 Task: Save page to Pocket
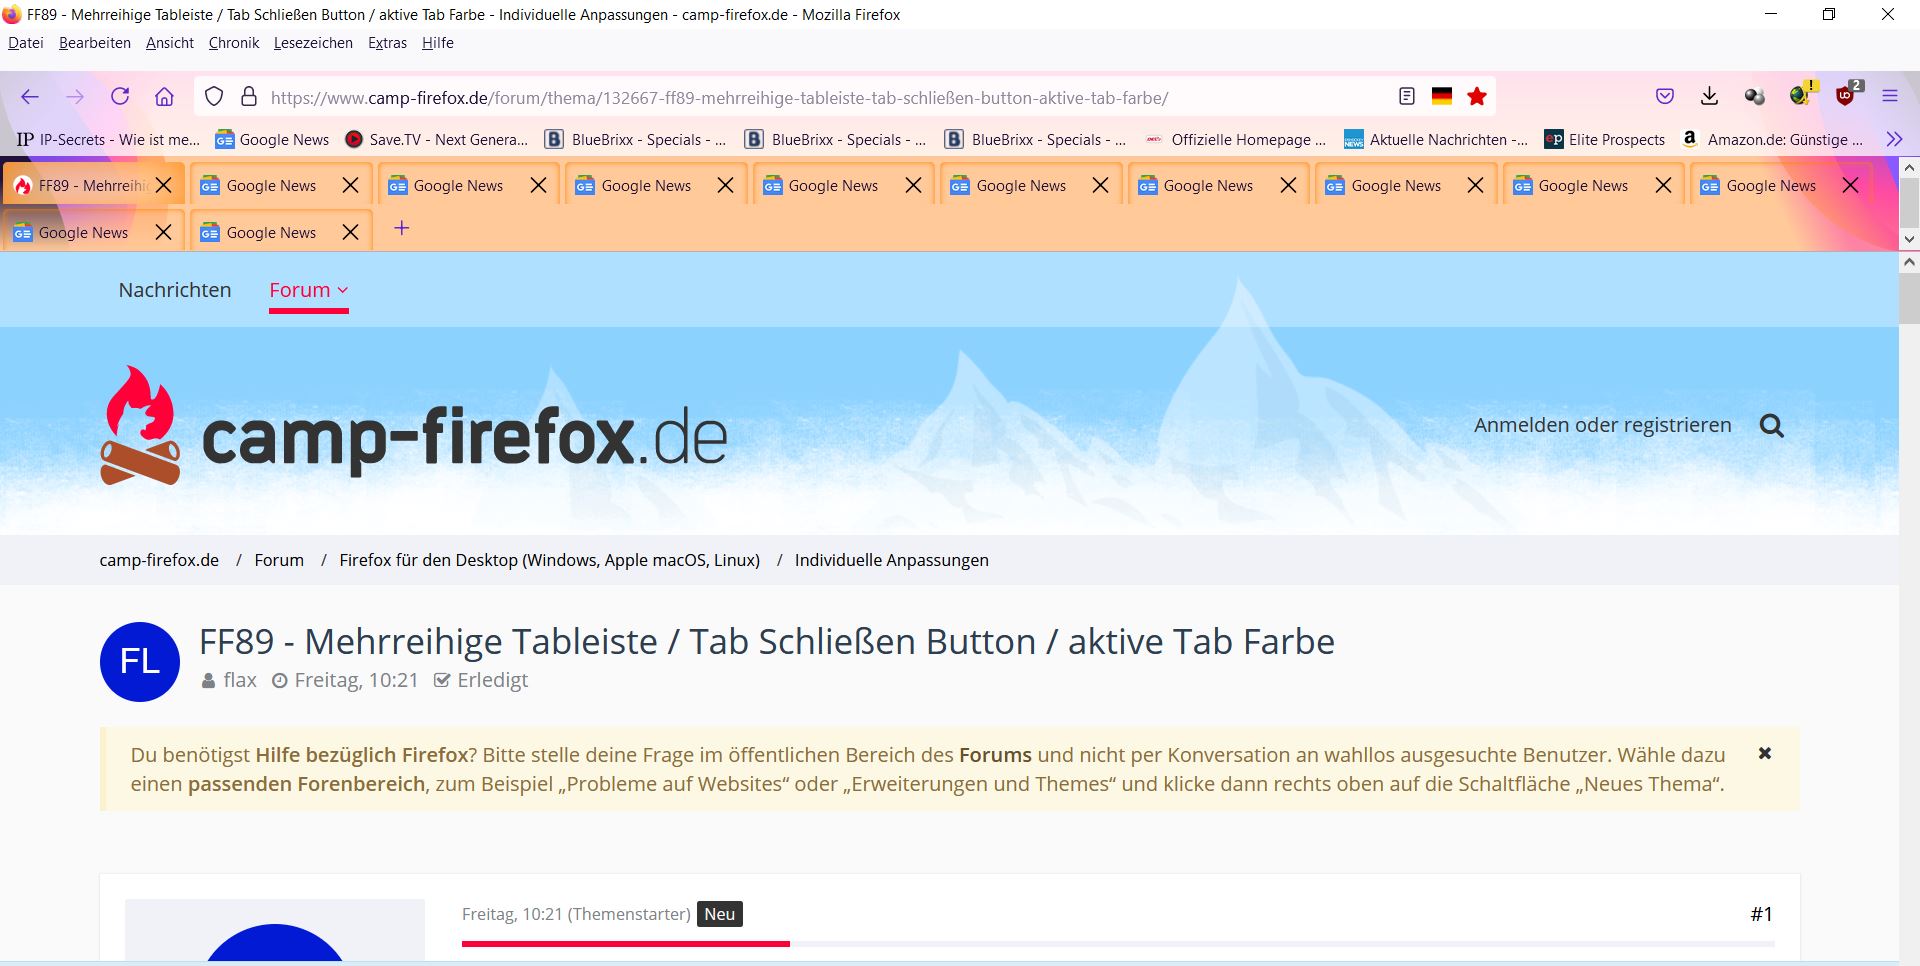coord(1665,97)
